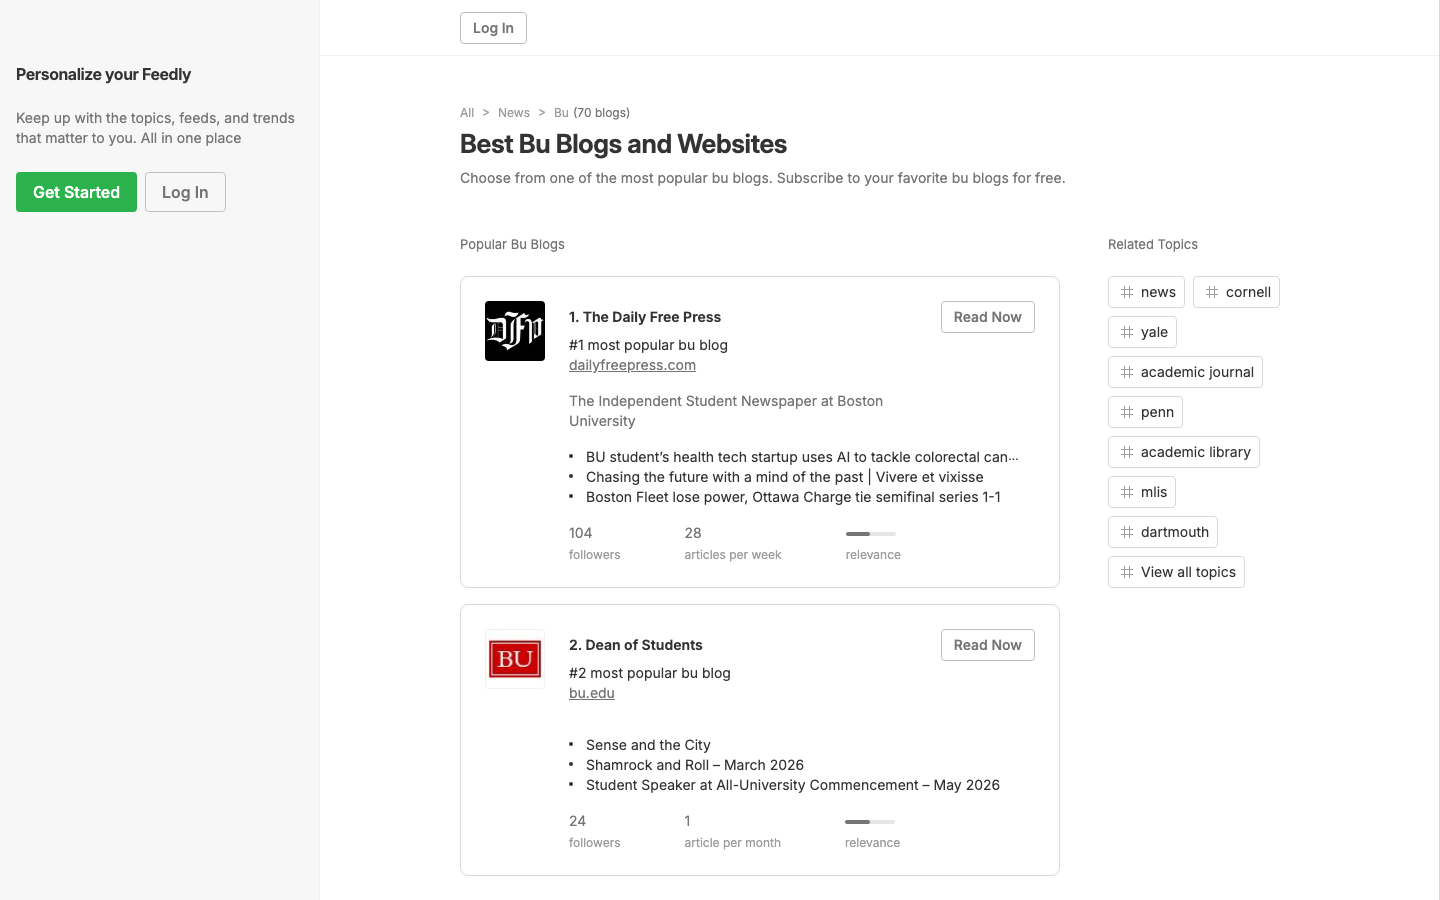Click hash icon of dartmouth tag
The height and width of the screenshot is (900, 1440).
tap(1127, 532)
